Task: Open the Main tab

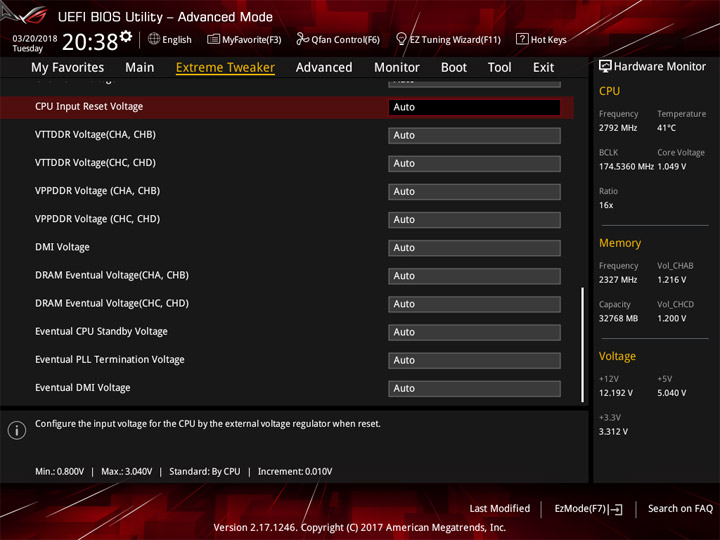Action: pyautogui.click(x=140, y=68)
